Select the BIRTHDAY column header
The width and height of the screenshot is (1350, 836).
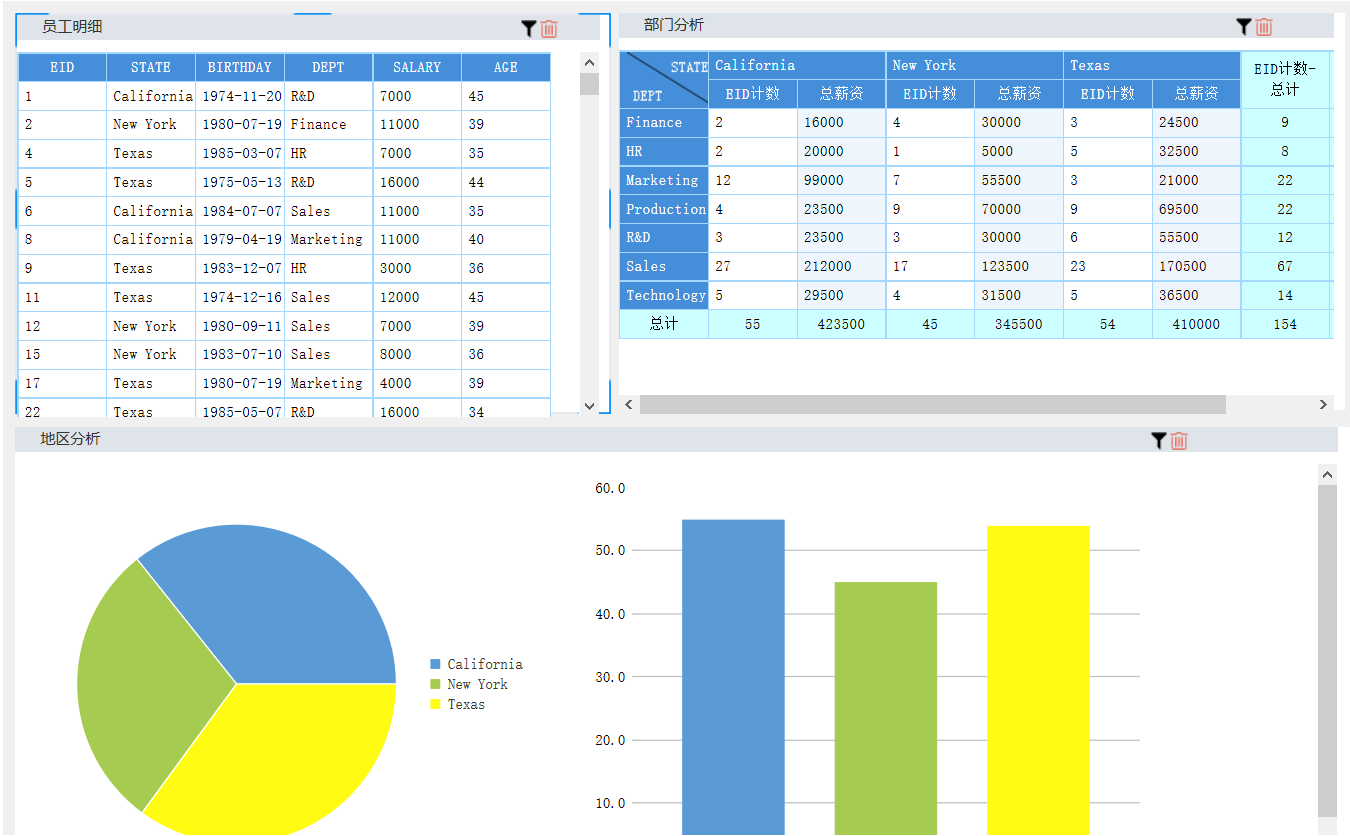click(x=240, y=67)
